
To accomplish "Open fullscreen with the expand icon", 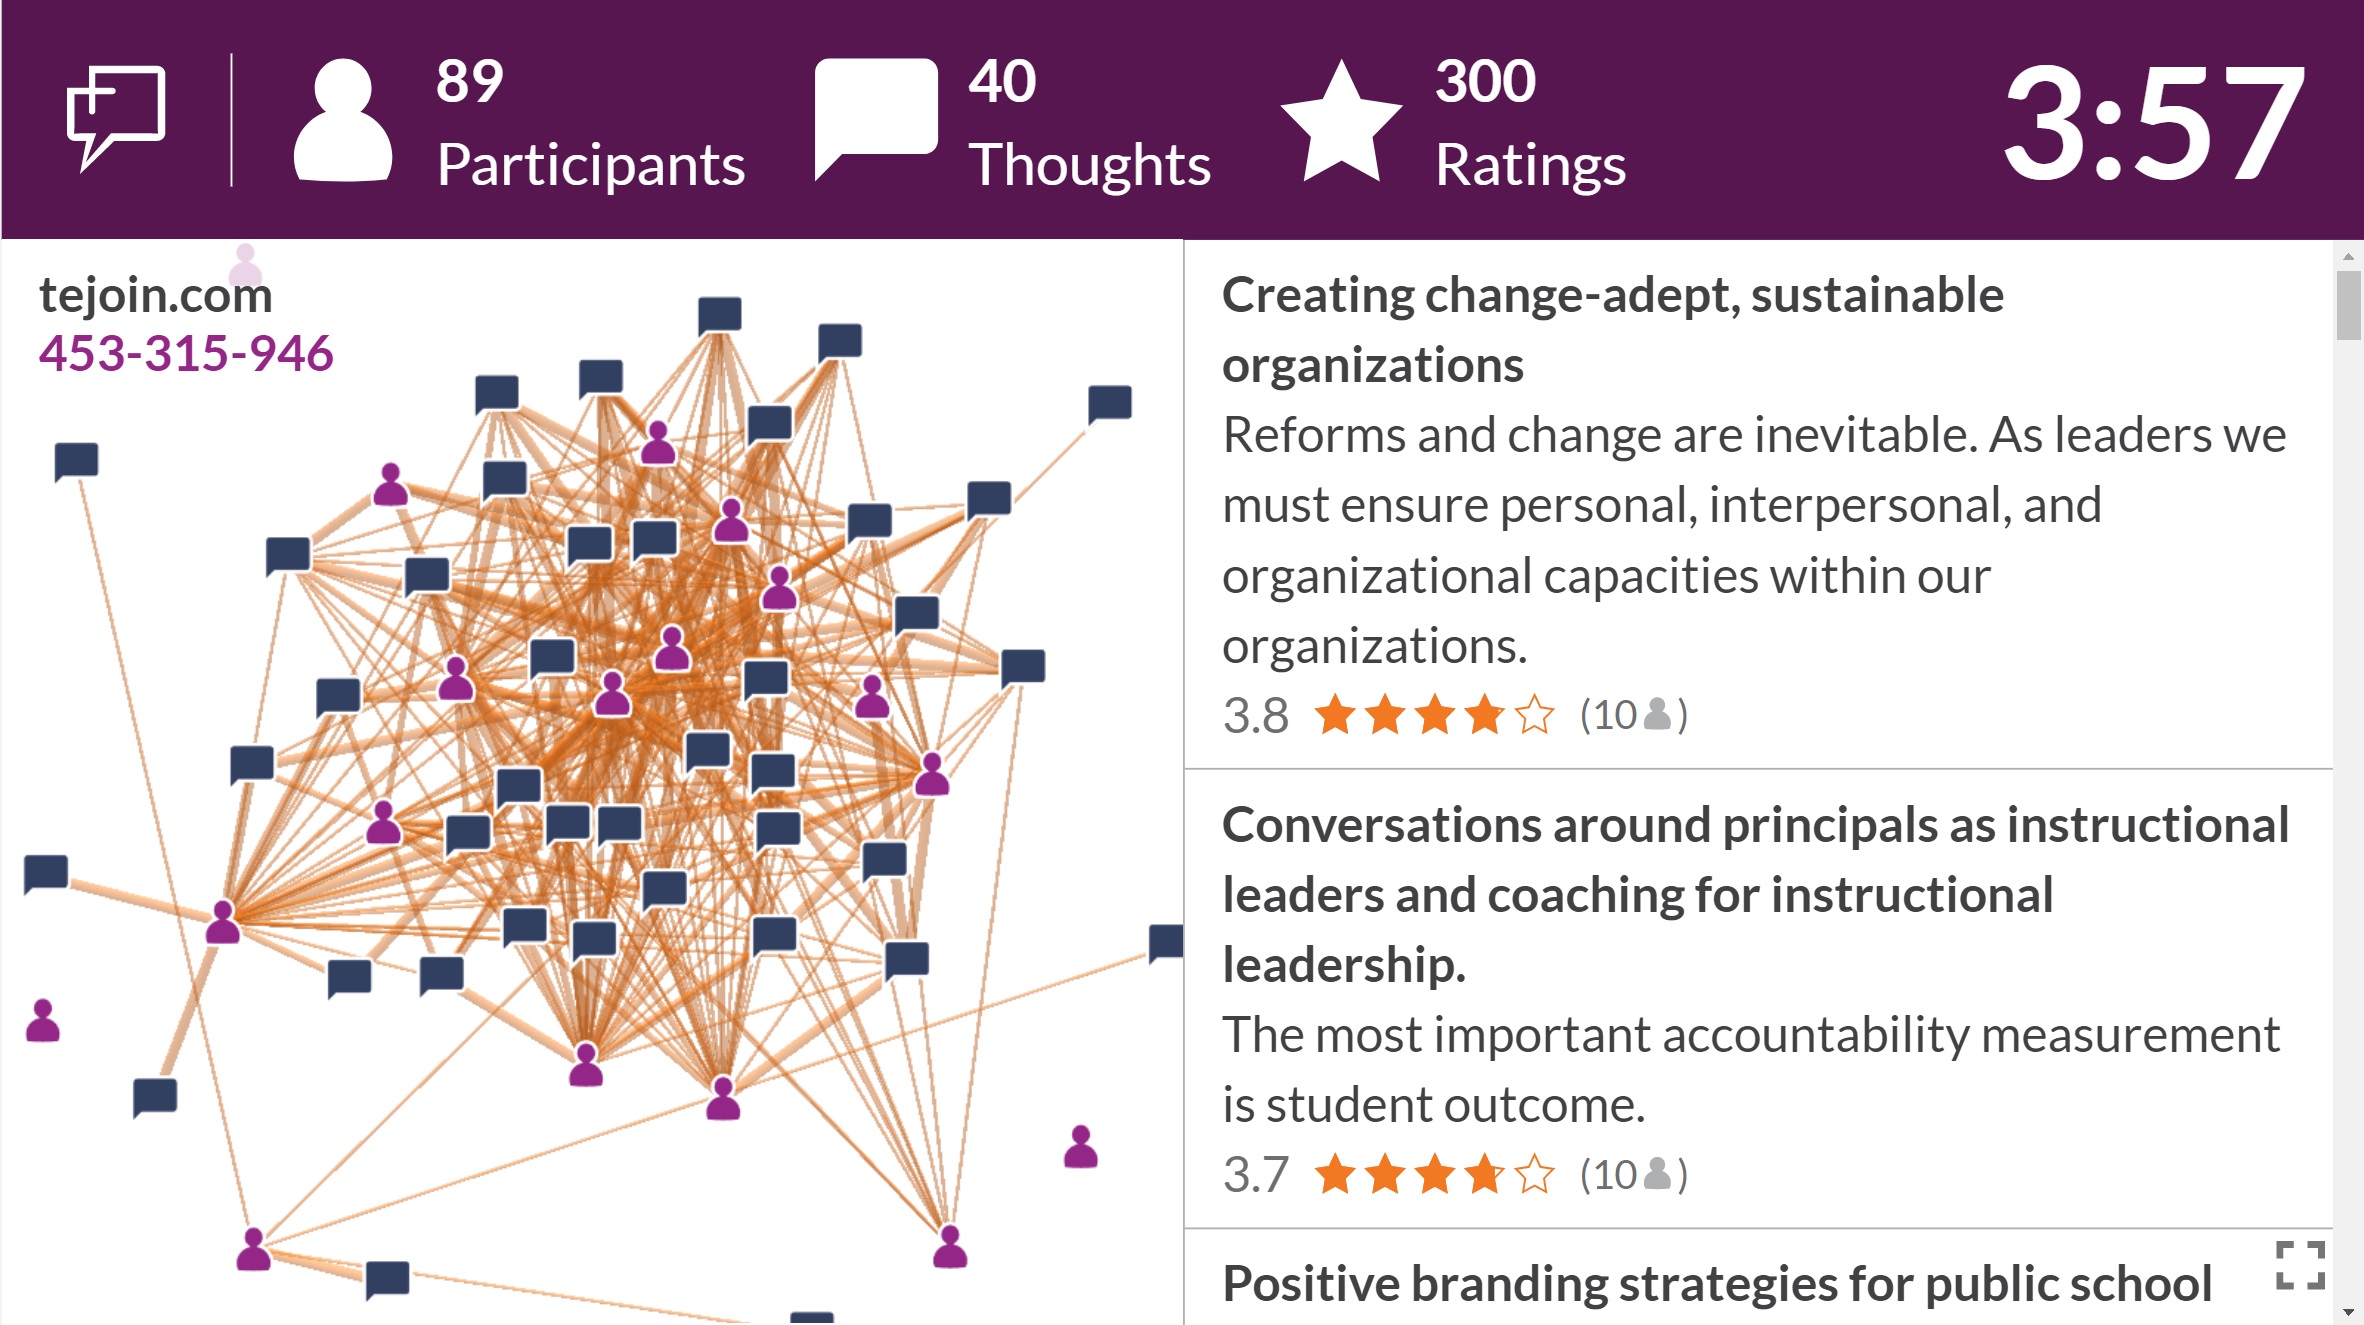I will point(2300,1265).
